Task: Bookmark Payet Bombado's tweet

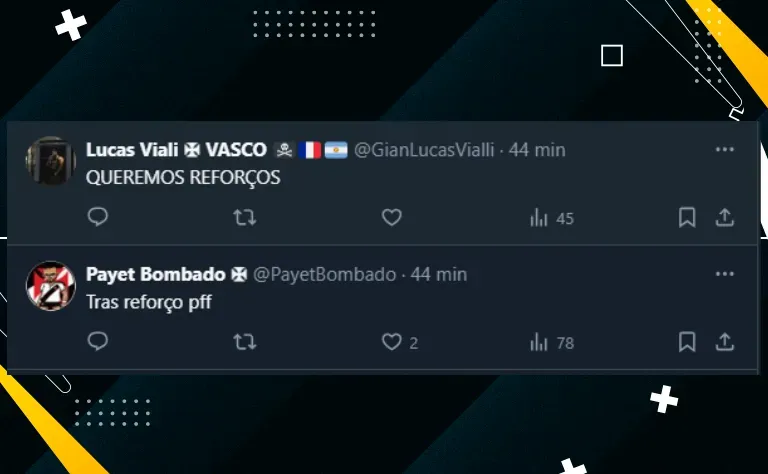Action: point(687,341)
